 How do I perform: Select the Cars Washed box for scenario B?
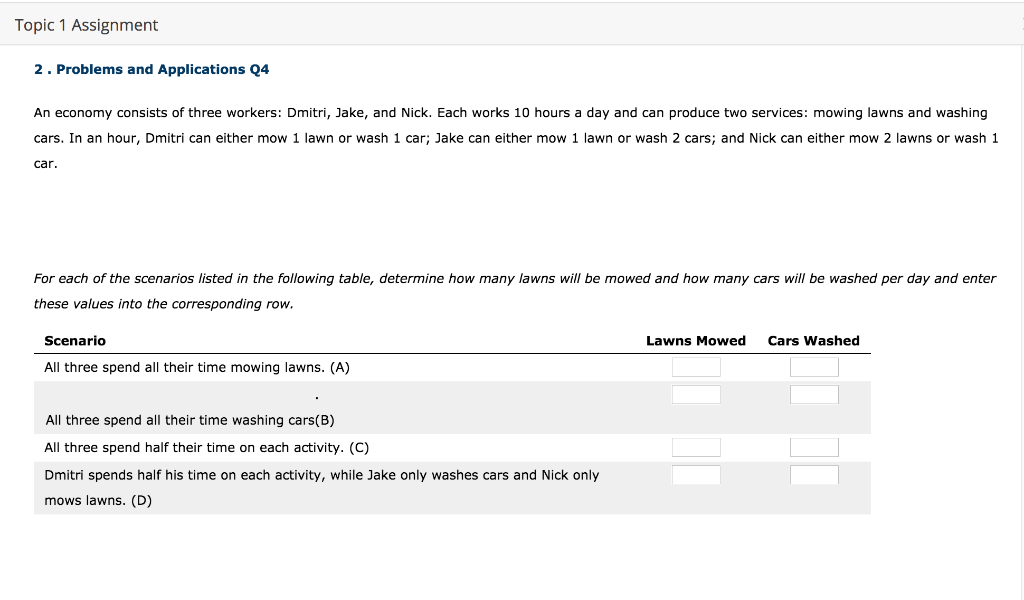pyautogui.click(x=814, y=394)
